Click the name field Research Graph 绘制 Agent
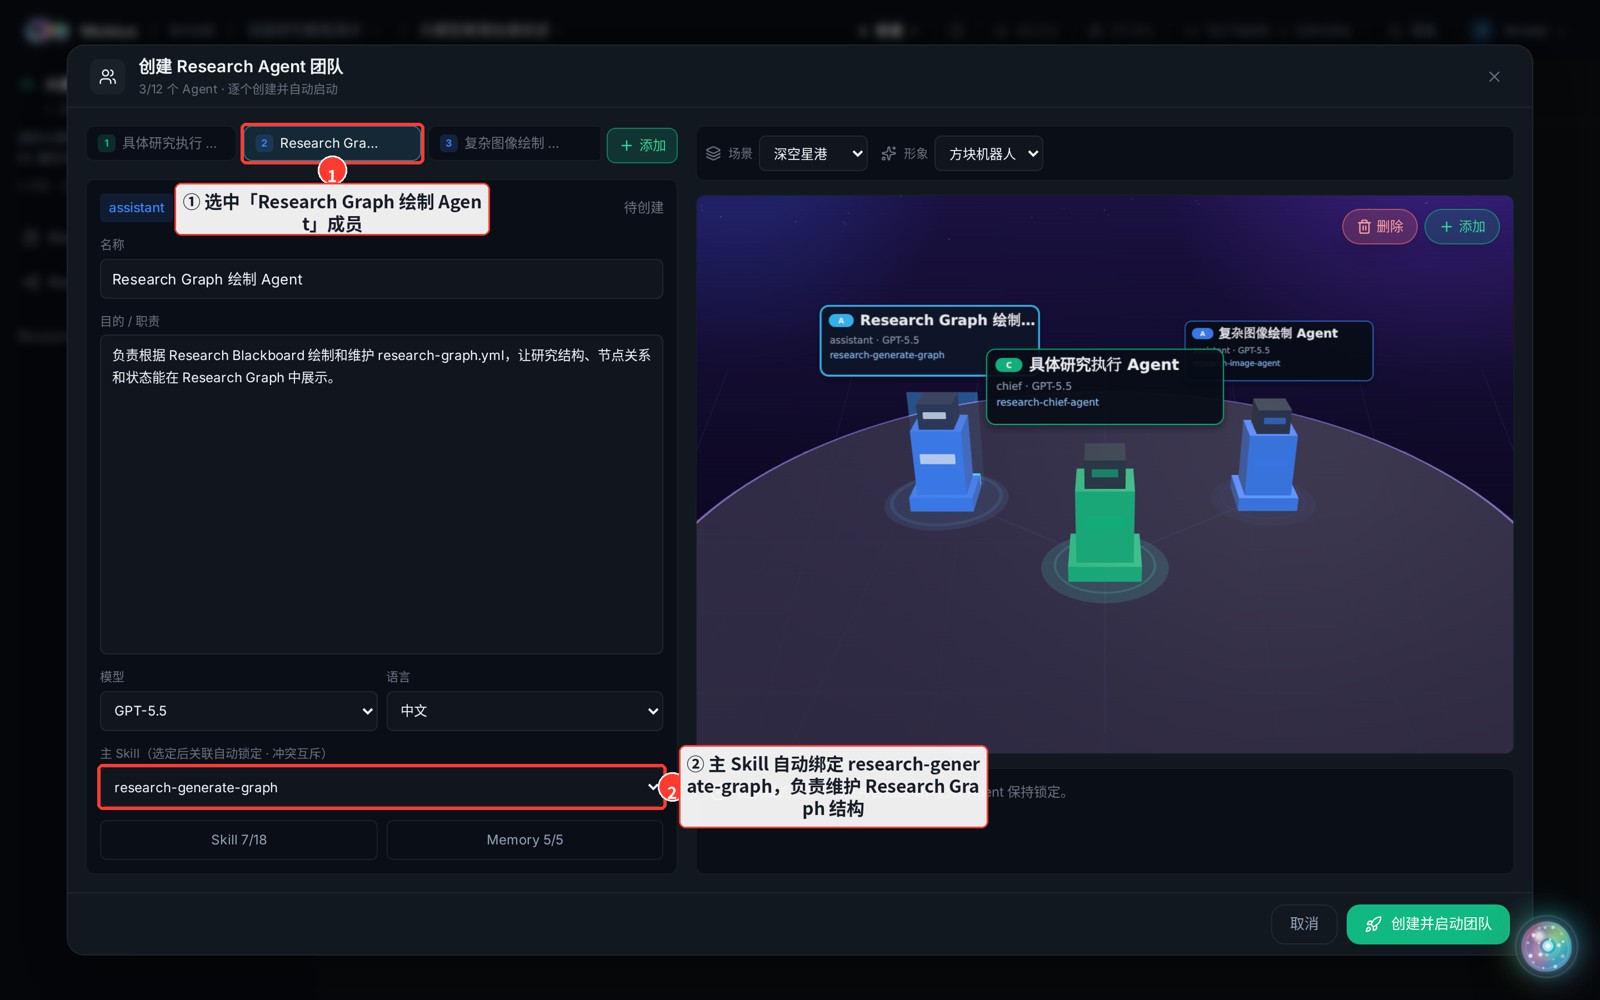 click(x=381, y=279)
